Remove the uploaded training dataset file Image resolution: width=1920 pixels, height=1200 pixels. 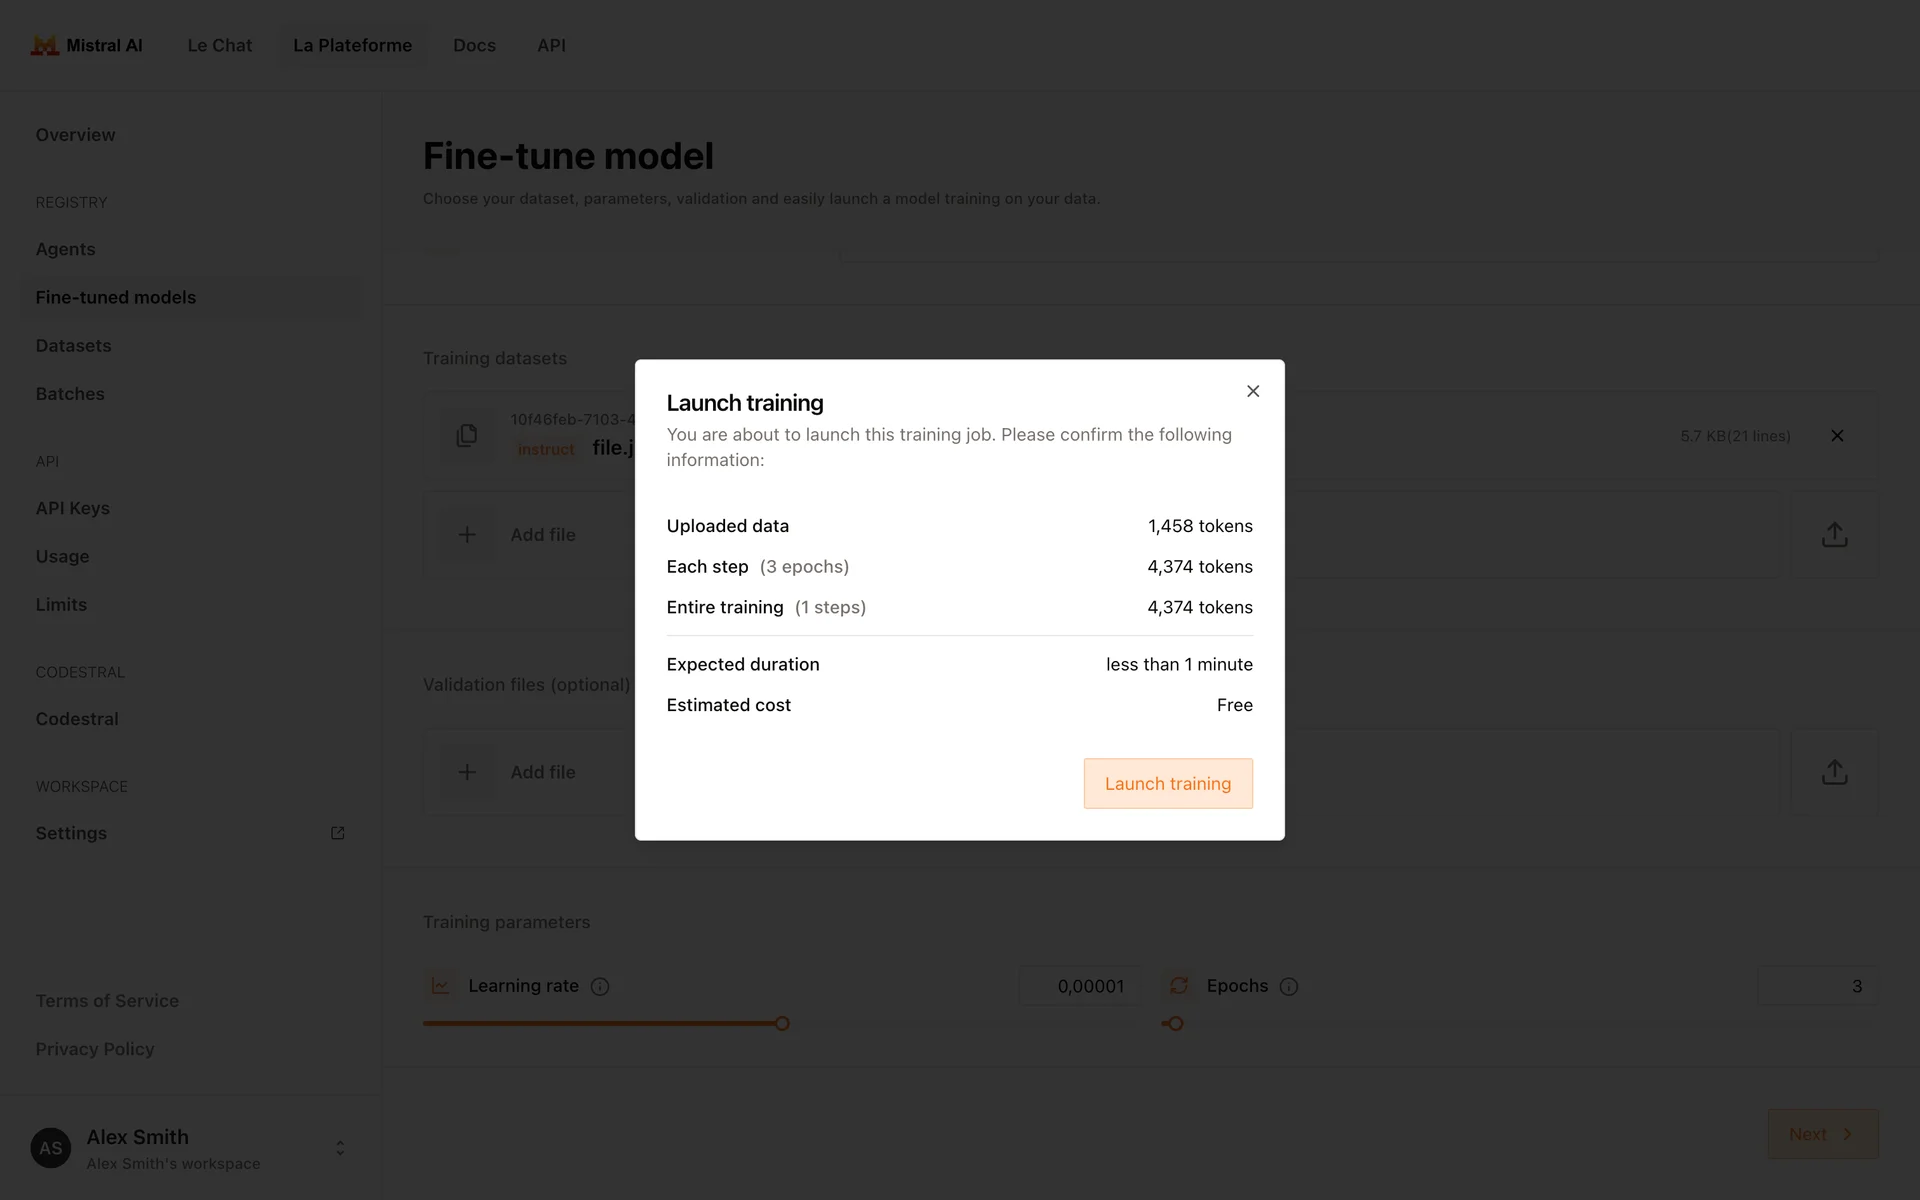pos(1837,436)
